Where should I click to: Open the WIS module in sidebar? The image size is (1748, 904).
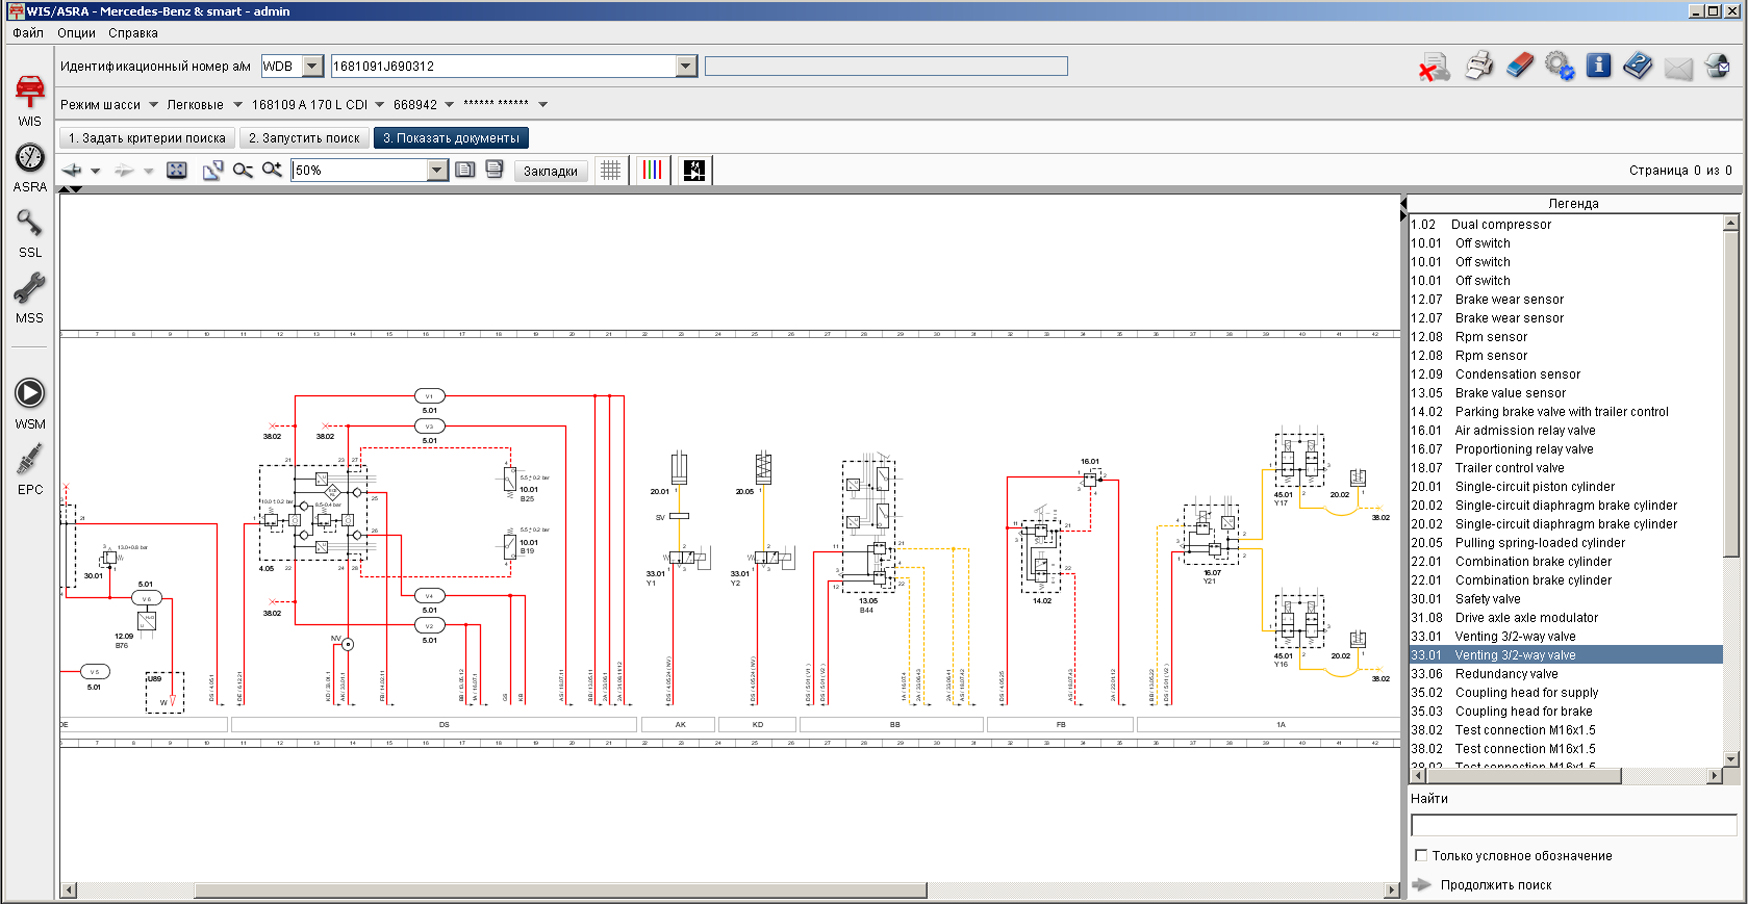[30, 100]
